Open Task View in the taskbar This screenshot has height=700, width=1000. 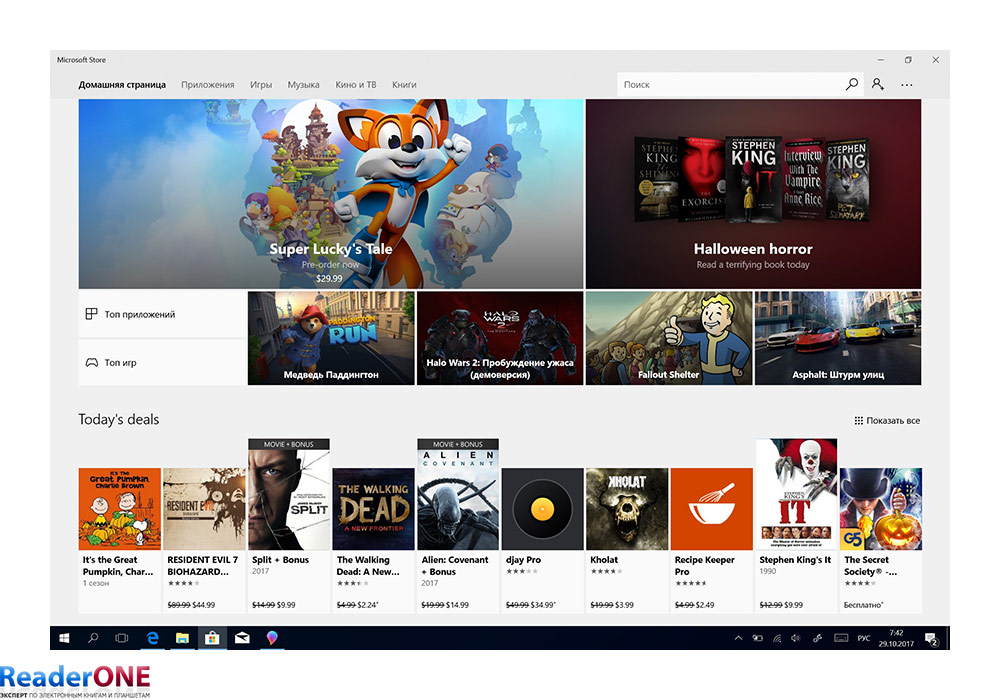[122, 638]
